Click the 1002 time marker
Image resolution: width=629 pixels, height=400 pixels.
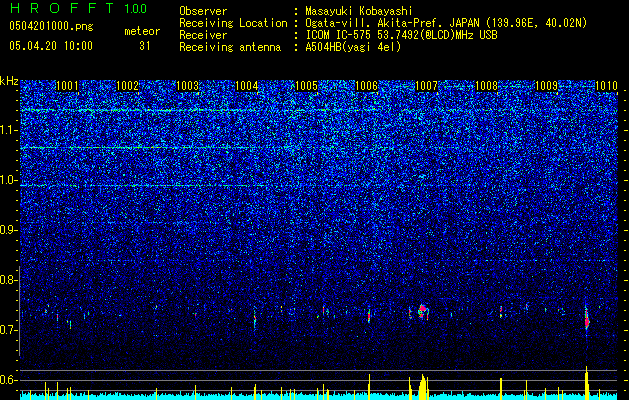[127, 86]
